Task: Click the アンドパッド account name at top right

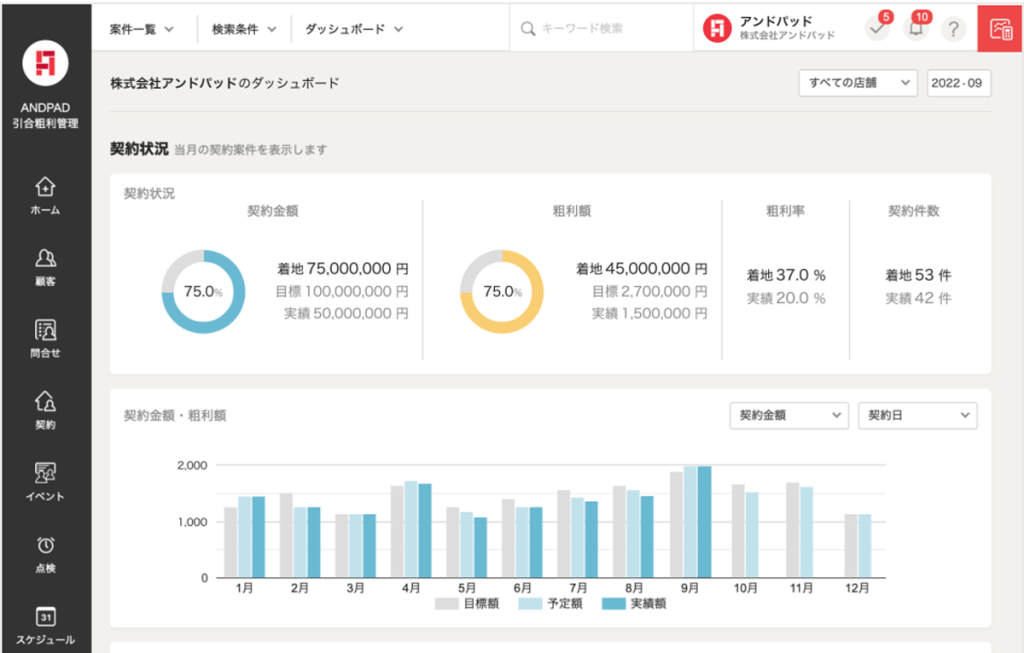Action: click(x=777, y=22)
